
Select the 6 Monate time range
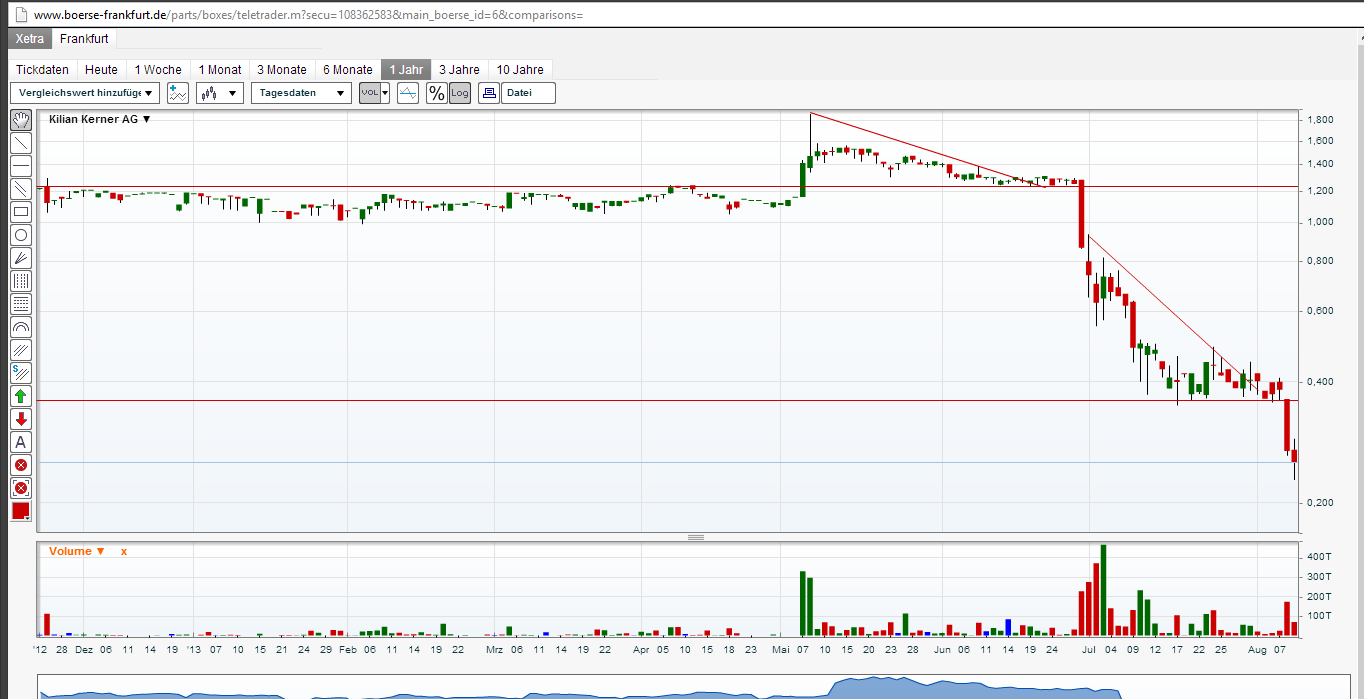click(348, 69)
